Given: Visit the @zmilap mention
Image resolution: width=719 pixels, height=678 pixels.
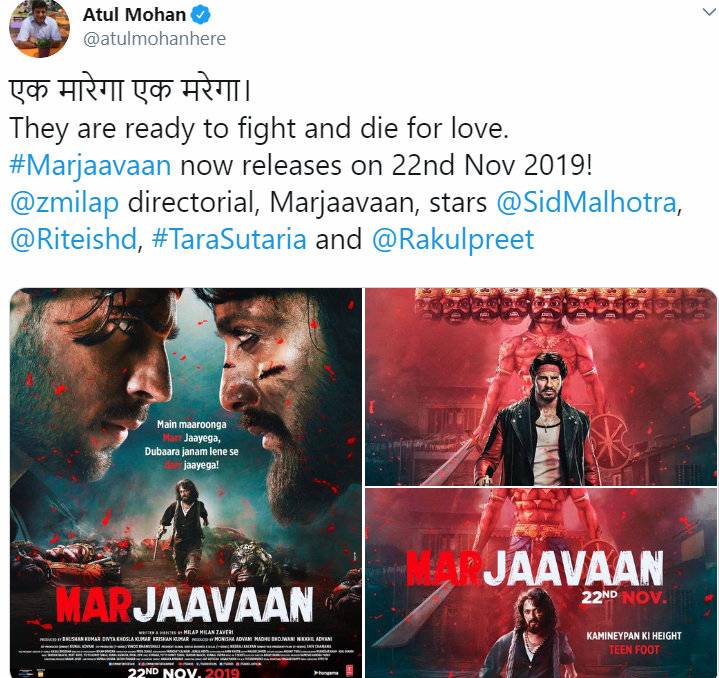Looking at the screenshot, I should coord(64,202).
